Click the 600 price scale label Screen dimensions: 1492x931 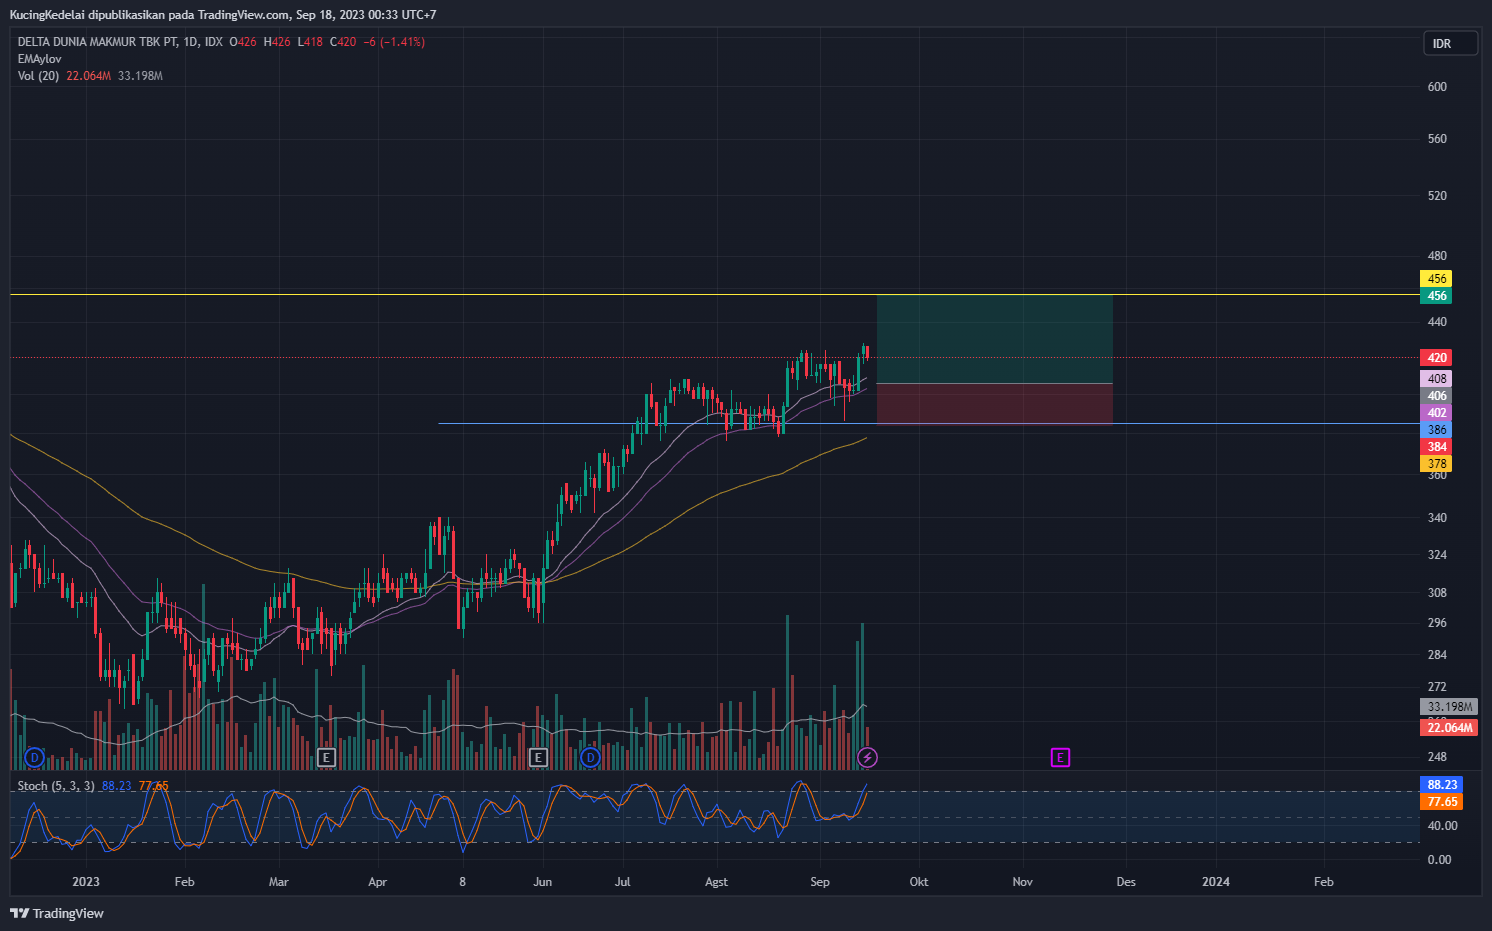tap(1437, 87)
